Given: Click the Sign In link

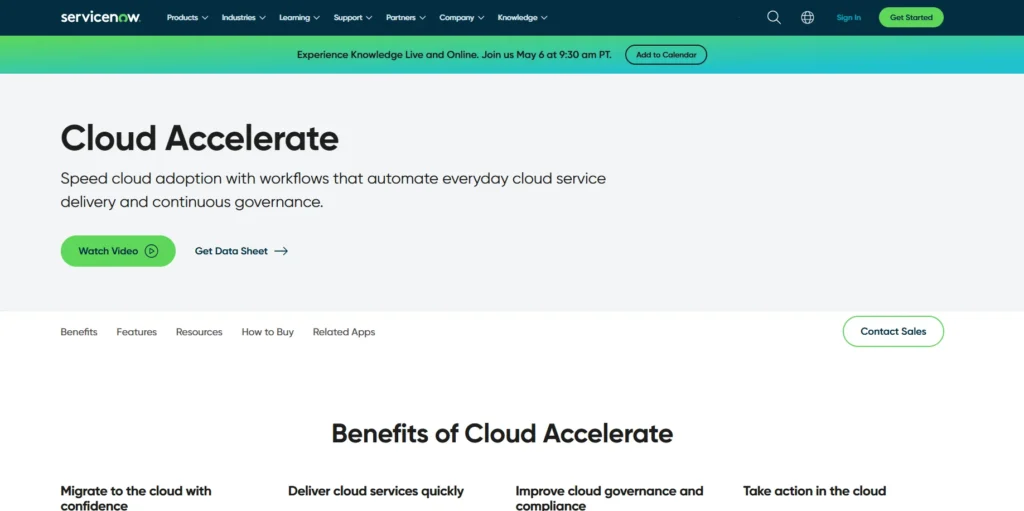Looking at the screenshot, I should [x=848, y=18].
